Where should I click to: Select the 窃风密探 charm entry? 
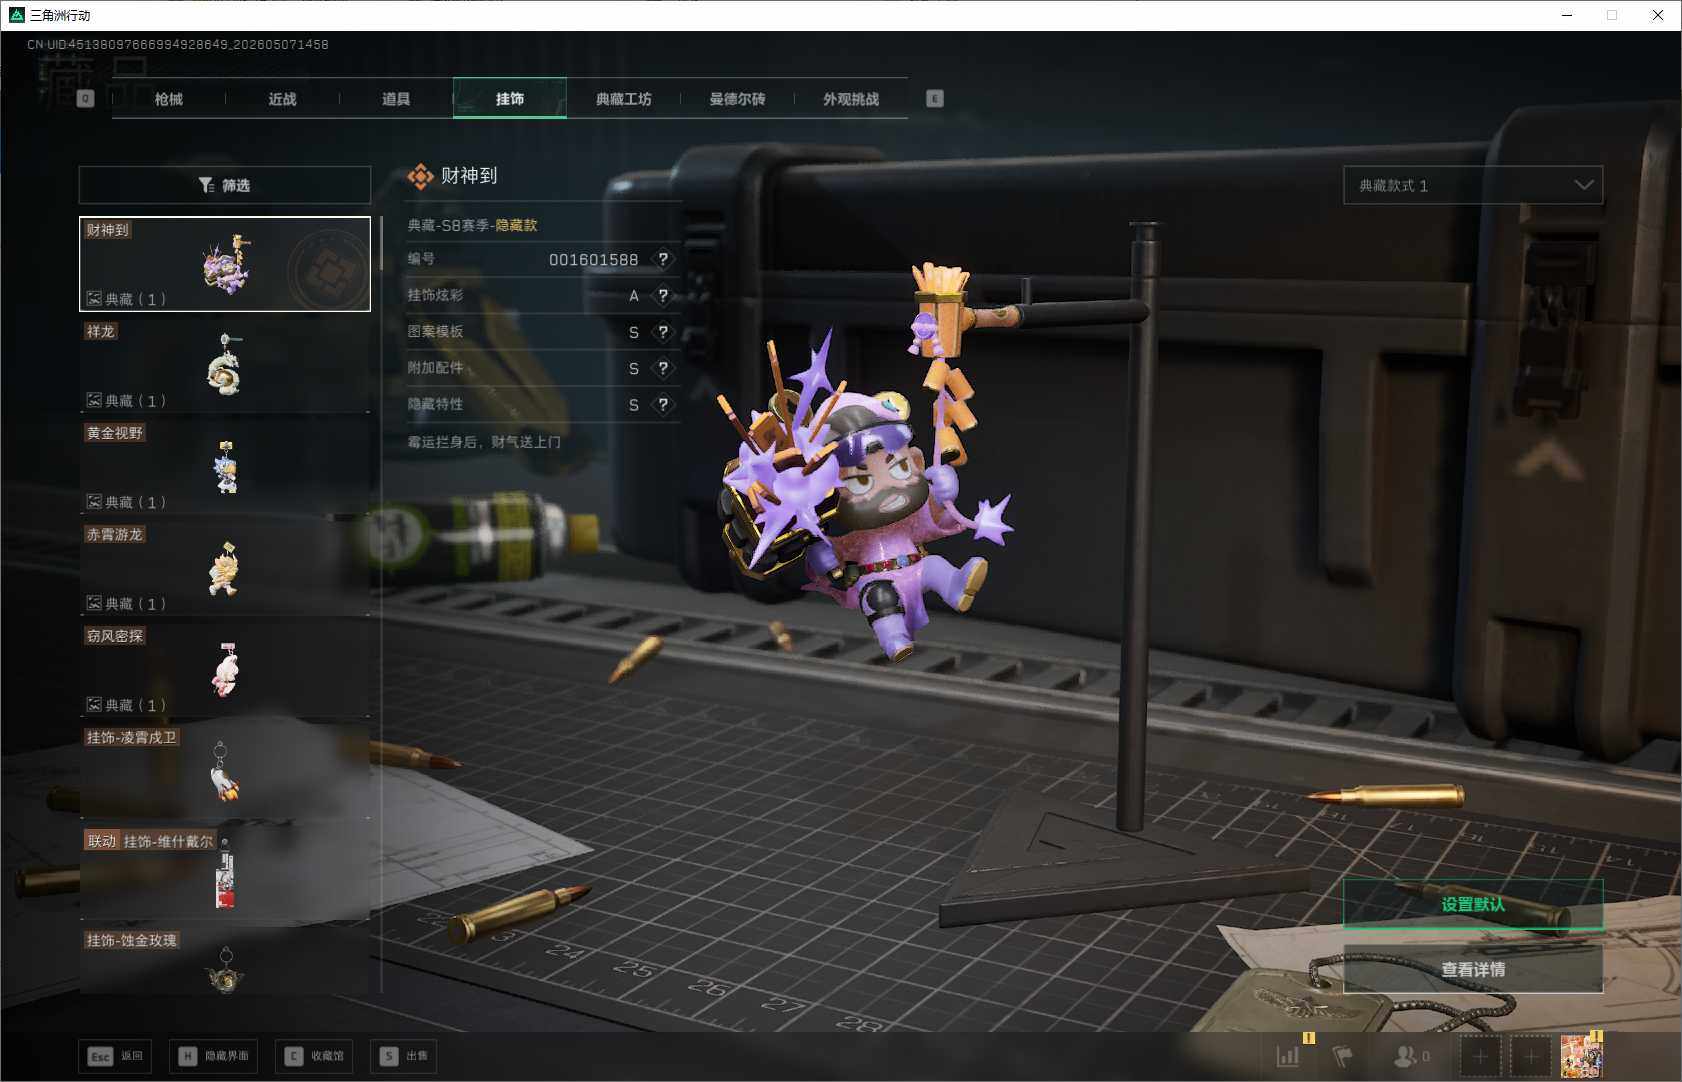point(225,670)
